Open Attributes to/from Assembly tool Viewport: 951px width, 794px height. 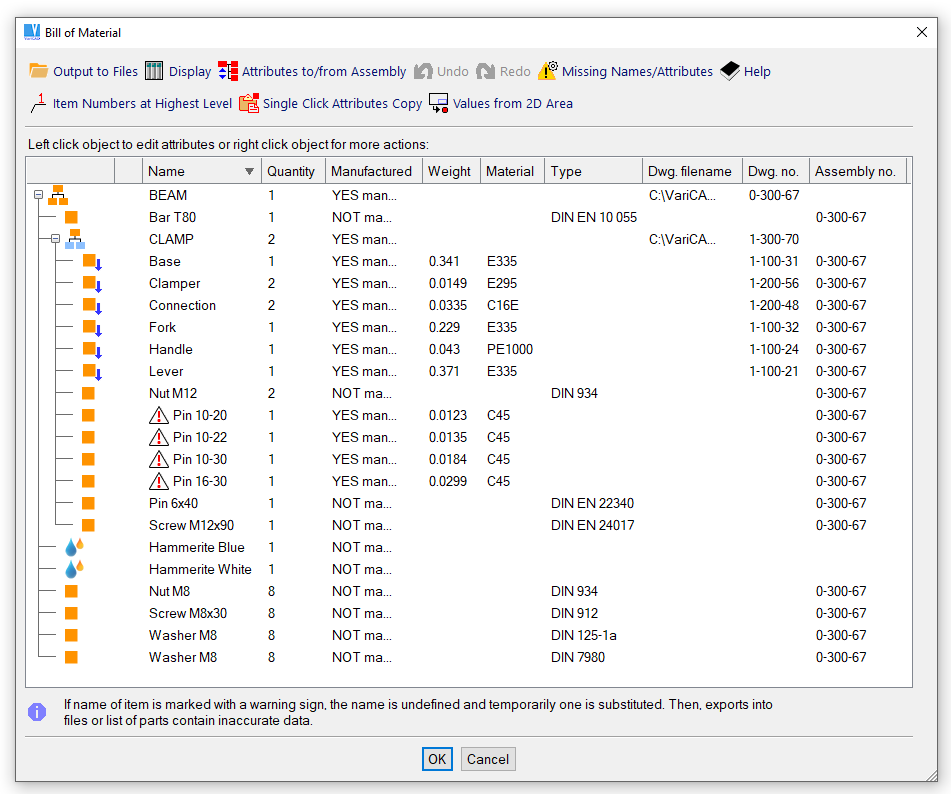pyautogui.click(x=228, y=71)
